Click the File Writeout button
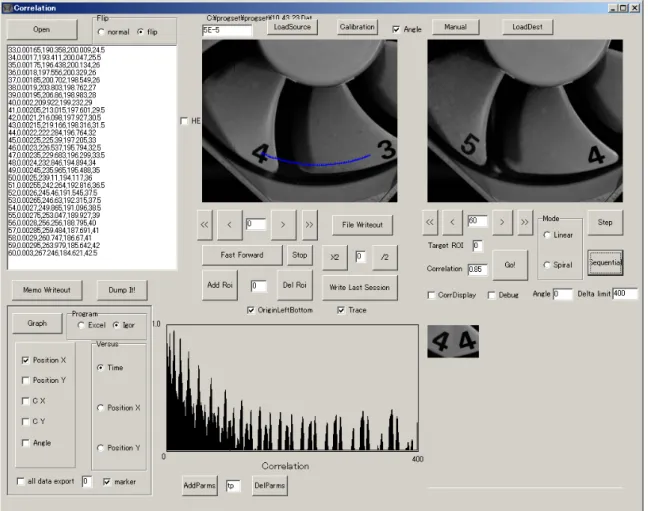Image resolution: width=648 pixels, height=511 pixels. 362,225
